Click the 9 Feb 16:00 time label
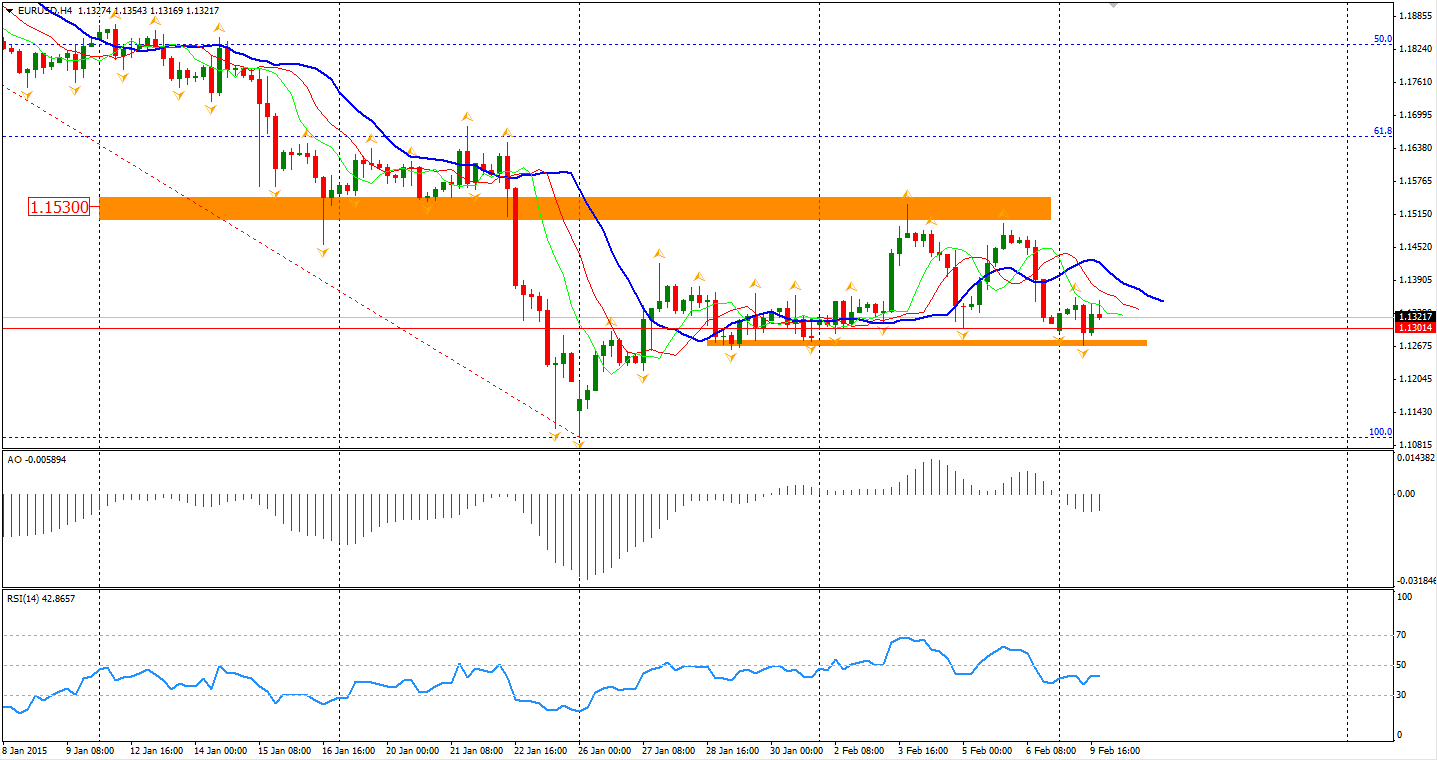The width and height of the screenshot is (1437, 760). [1114, 749]
